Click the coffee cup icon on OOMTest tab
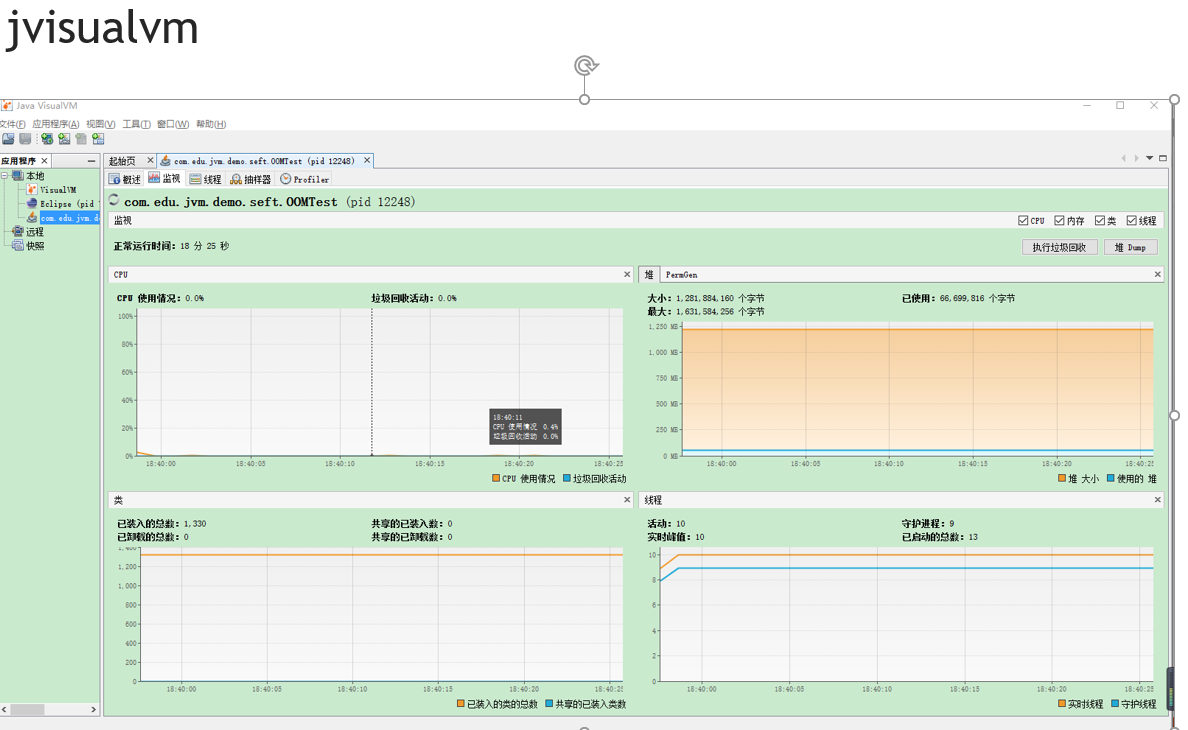Viewport: 1188px width, 730px height. pyautogui.click(x=165, y=161)
